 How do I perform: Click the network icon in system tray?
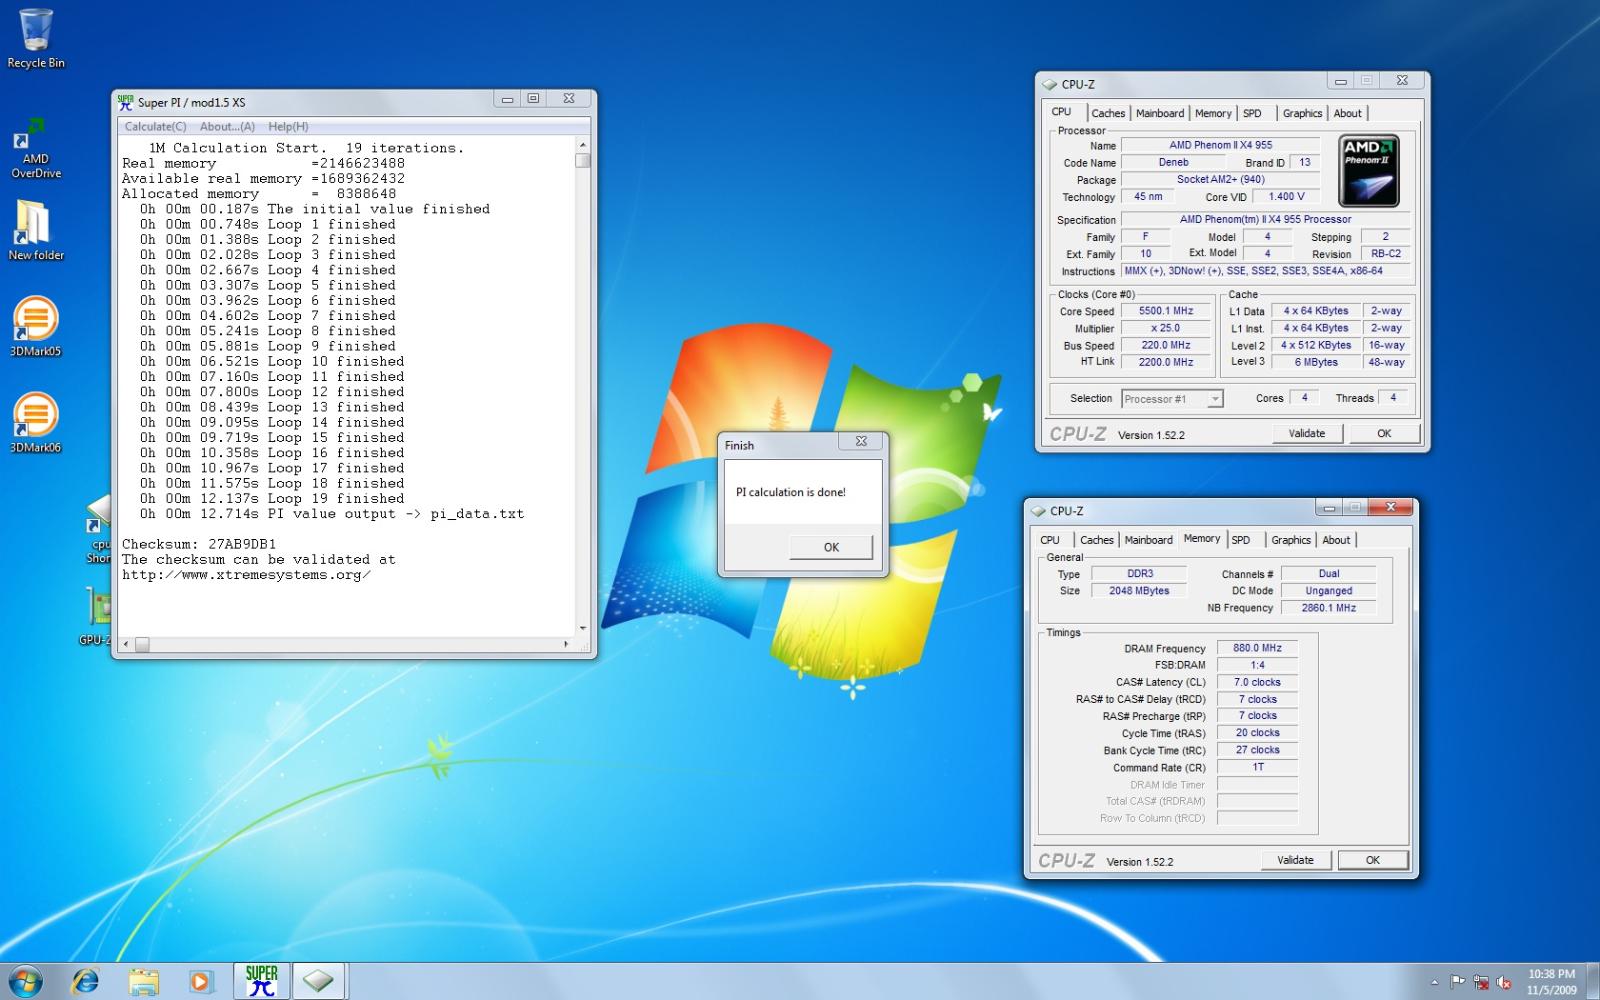1480,982
